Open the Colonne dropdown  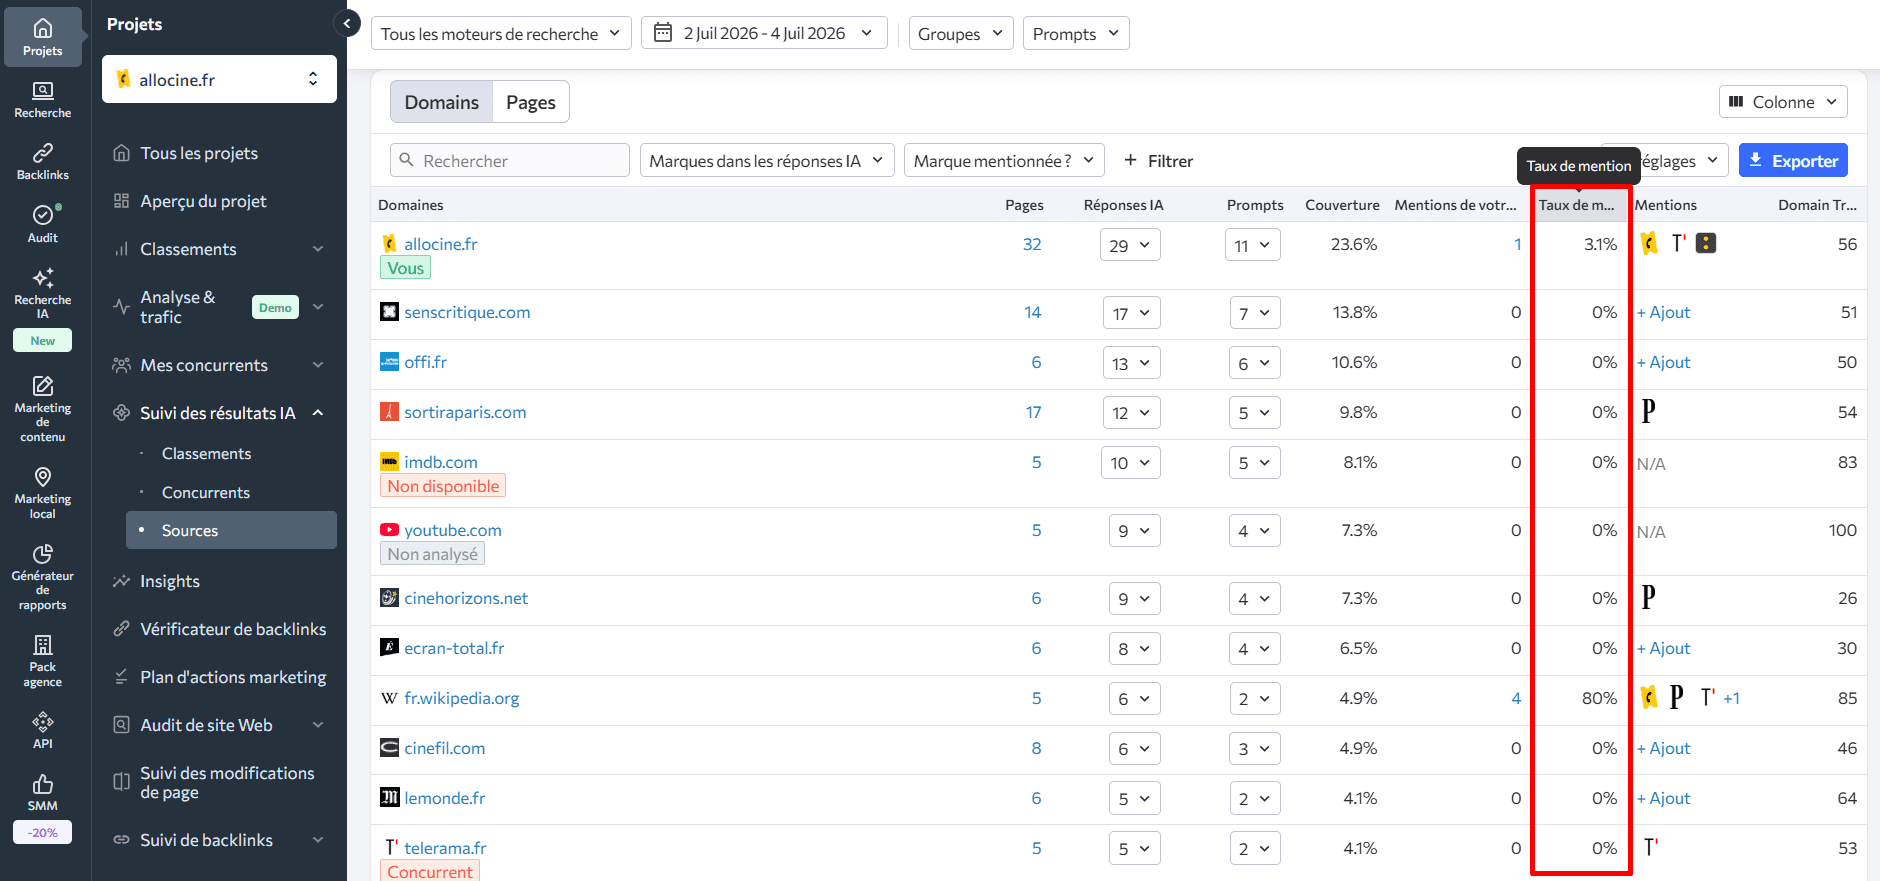click(x=1783, y=102)
